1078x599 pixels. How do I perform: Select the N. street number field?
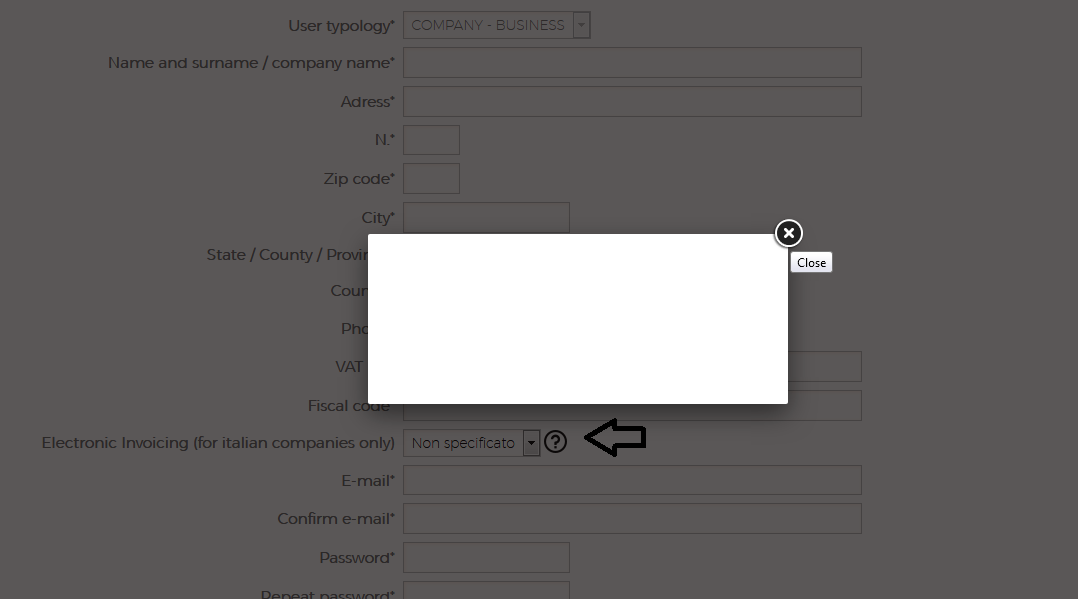pos(431,140)
